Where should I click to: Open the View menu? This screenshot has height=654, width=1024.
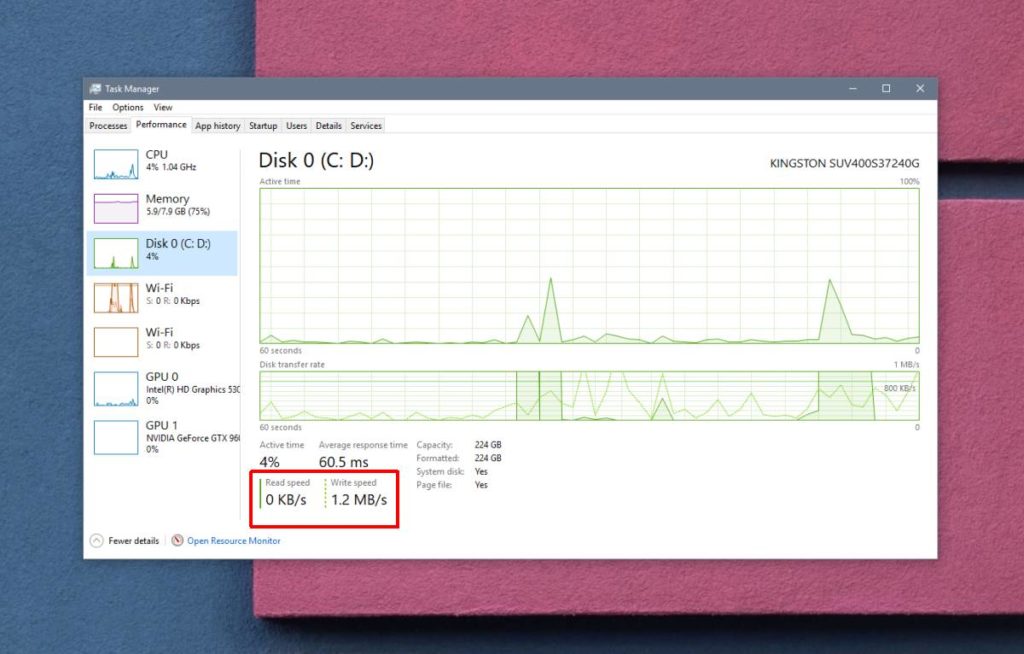point(163,107)
